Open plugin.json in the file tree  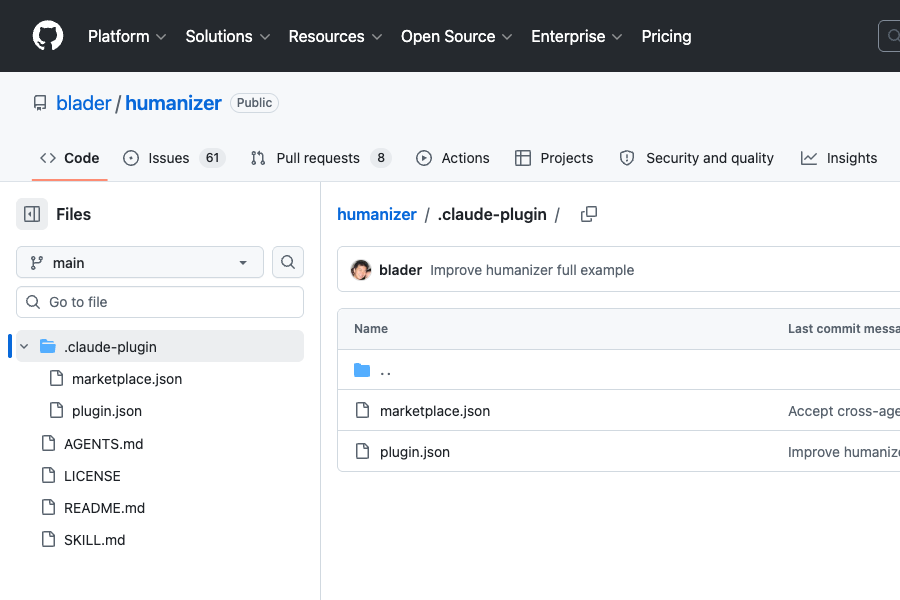pos(107,411)
